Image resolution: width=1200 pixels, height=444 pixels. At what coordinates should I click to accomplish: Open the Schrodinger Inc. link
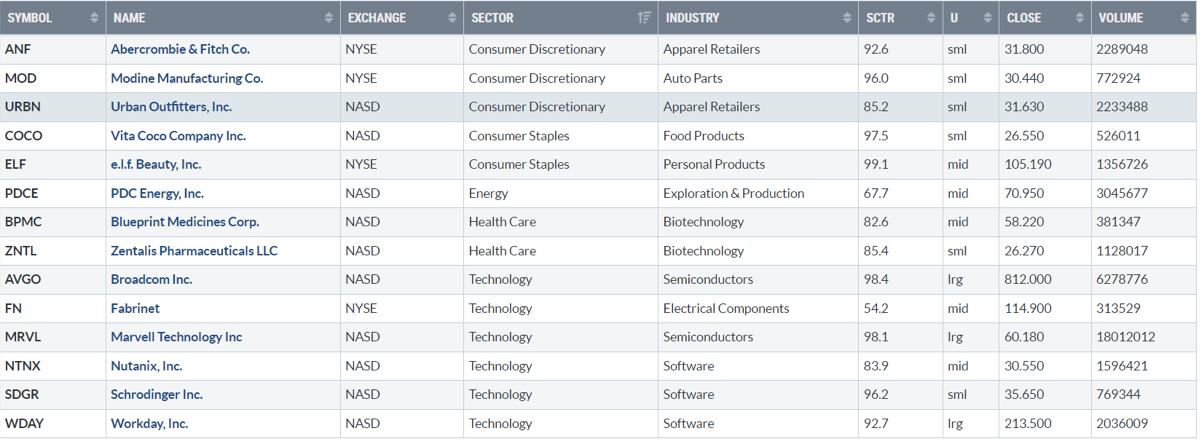click(156, 395)
